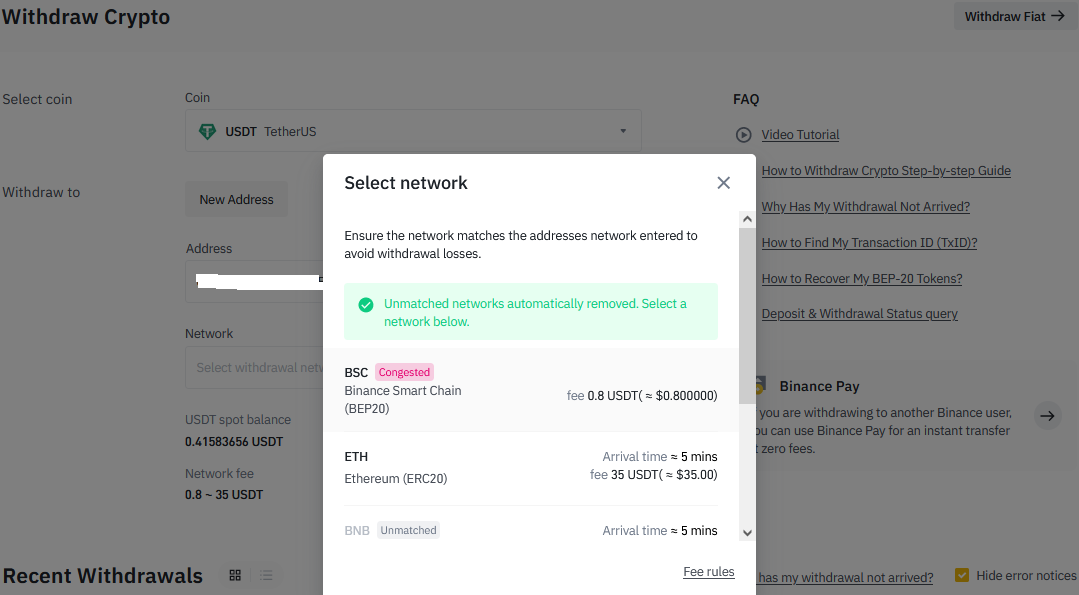Switch Recent Withdrawals to list view
Image resolution: width=1079 pixels, height=595 pixels.
click(x=266, y=575)
